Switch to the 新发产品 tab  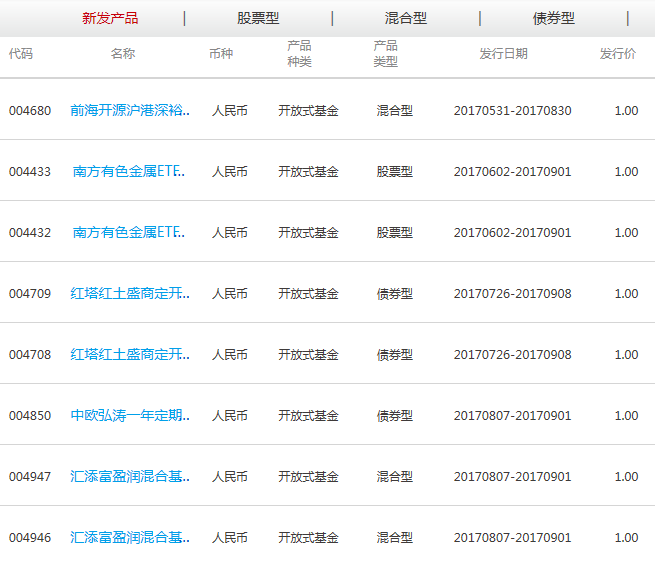pyautogui.click(x=110, y=18)
